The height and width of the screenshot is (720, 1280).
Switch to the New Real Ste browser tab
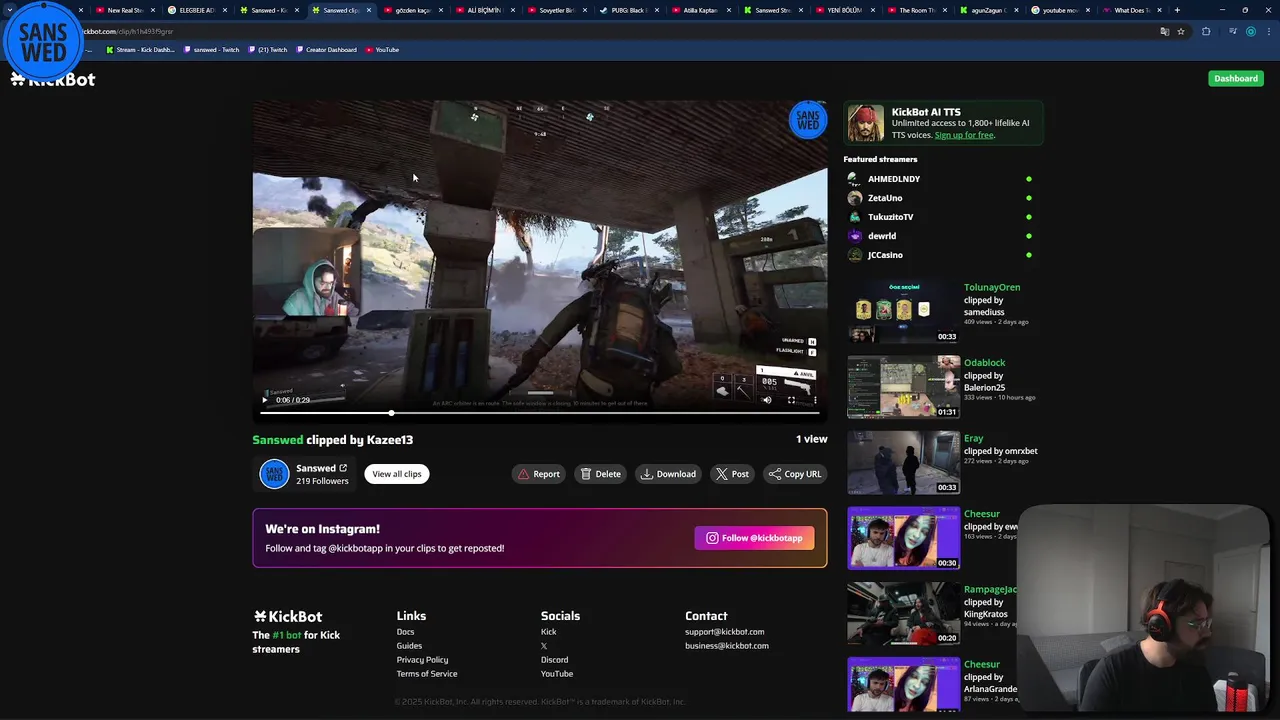pos(124,10)
